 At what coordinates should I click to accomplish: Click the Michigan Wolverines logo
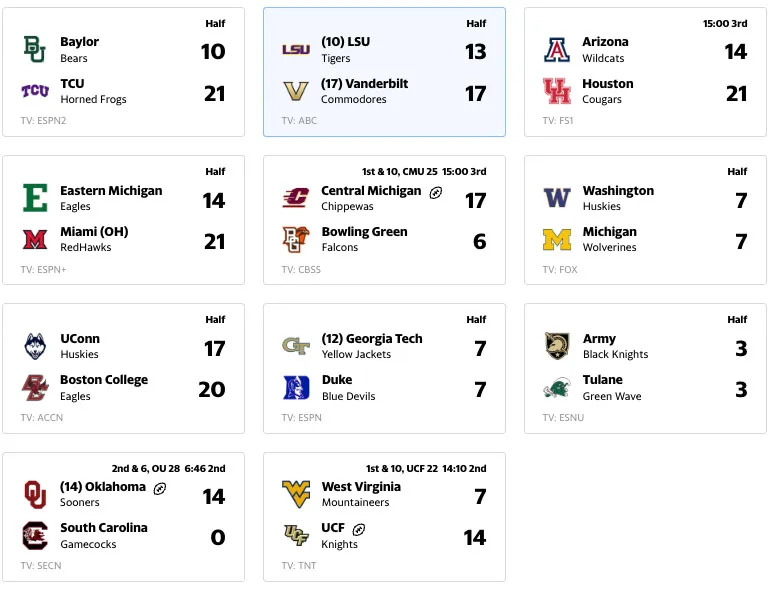pyautogui.click(x=557, y=239)
